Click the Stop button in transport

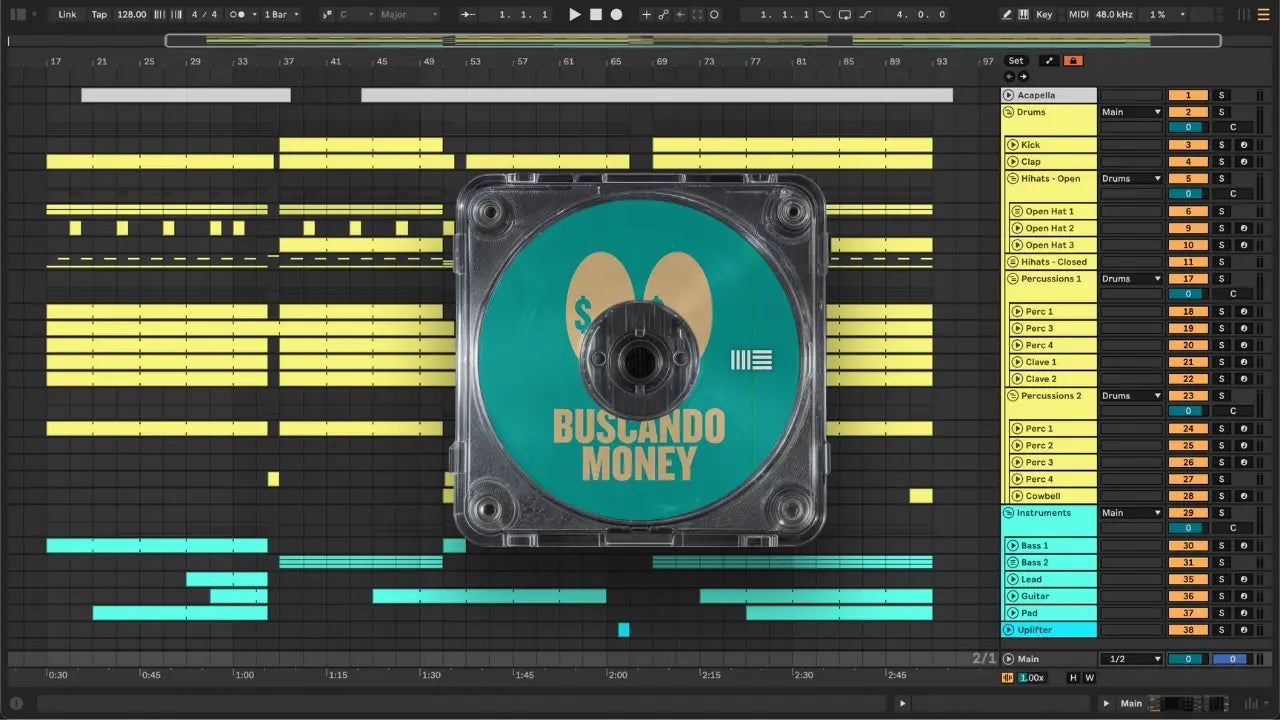pos(595,15)
